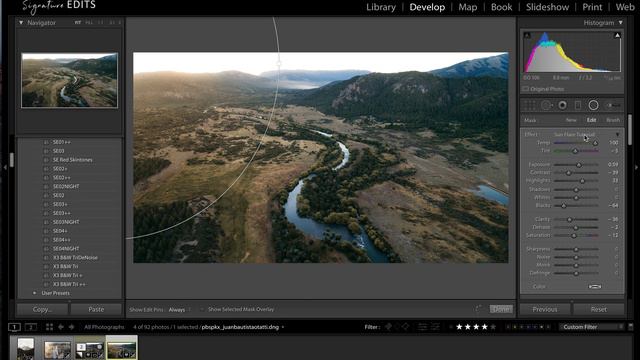Adjust the Exposure slider handle

coord(579,164)
